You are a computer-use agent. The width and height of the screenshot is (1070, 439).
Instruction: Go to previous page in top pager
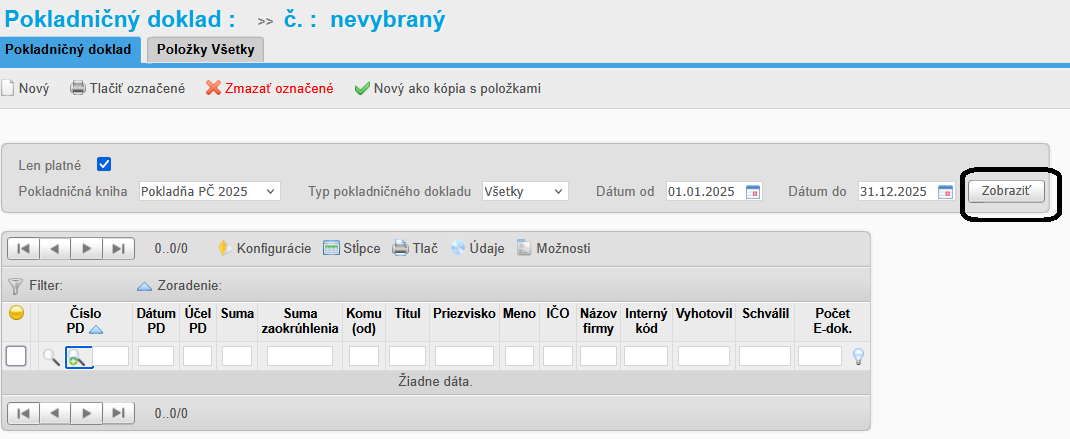point(55,249)
